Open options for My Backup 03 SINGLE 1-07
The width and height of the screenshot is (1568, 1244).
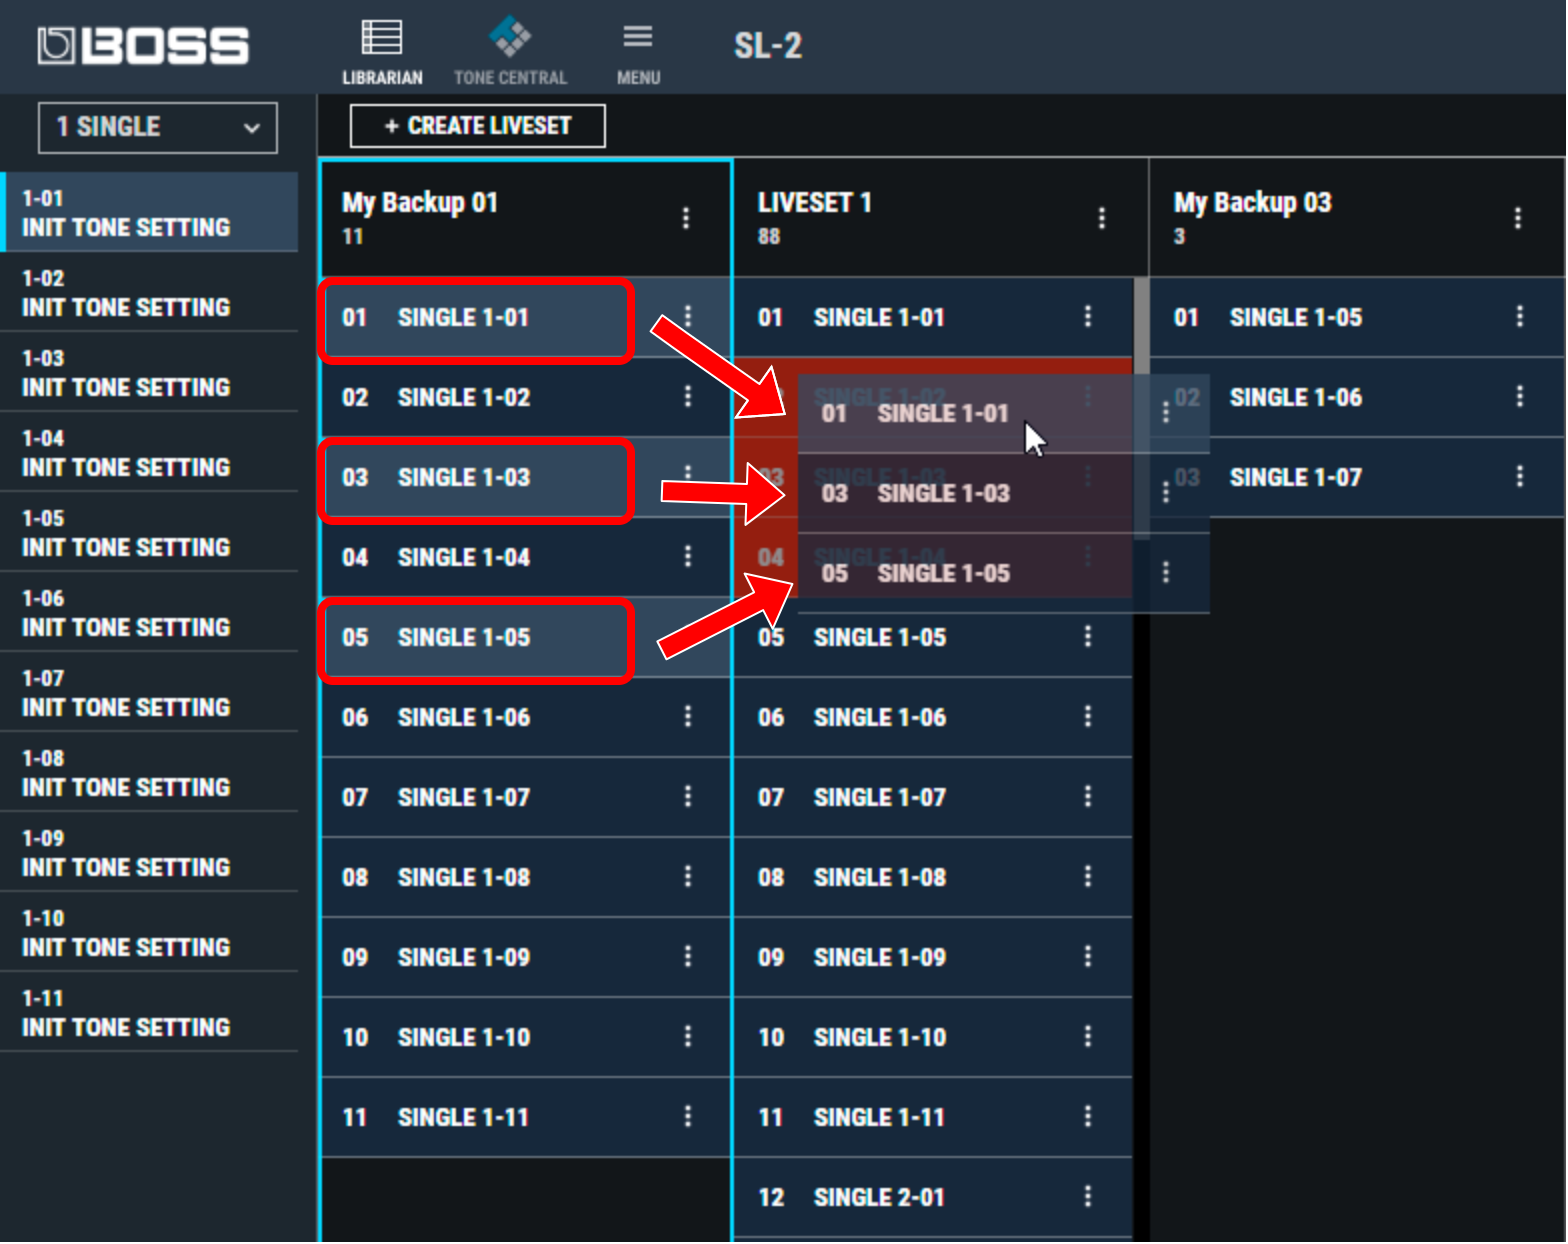1520,477
